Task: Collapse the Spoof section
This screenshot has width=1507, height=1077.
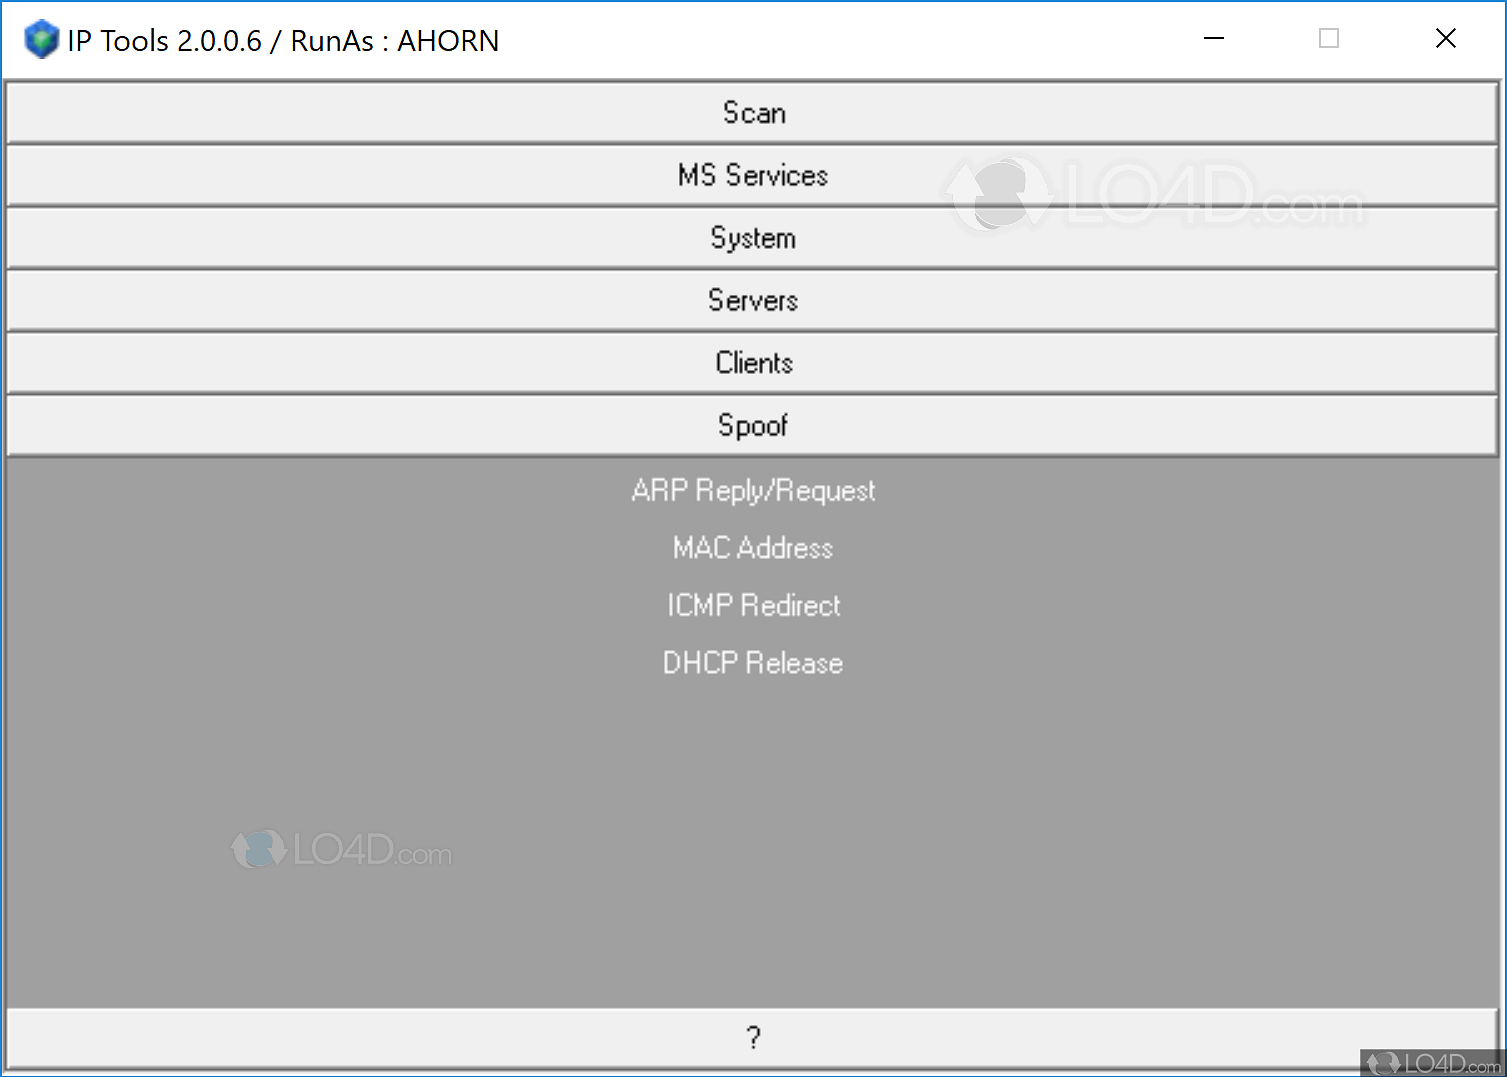Action: 753,425
